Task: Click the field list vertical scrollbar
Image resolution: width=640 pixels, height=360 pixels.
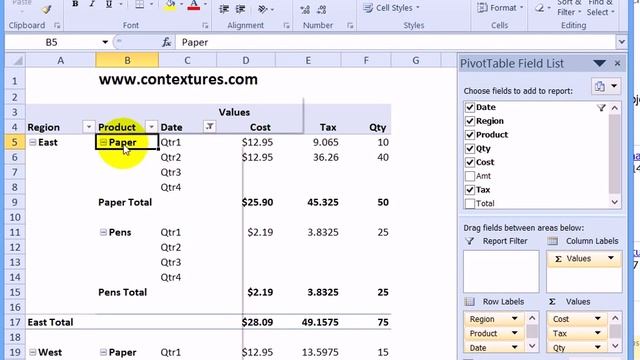Action: pyautogui.click(x=615, y=155)
